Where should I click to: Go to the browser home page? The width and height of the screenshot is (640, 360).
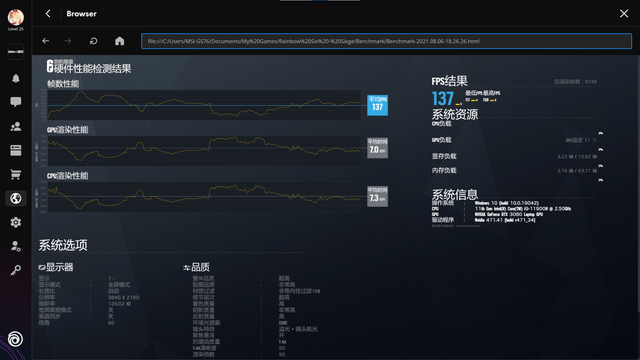pos(120,41)
